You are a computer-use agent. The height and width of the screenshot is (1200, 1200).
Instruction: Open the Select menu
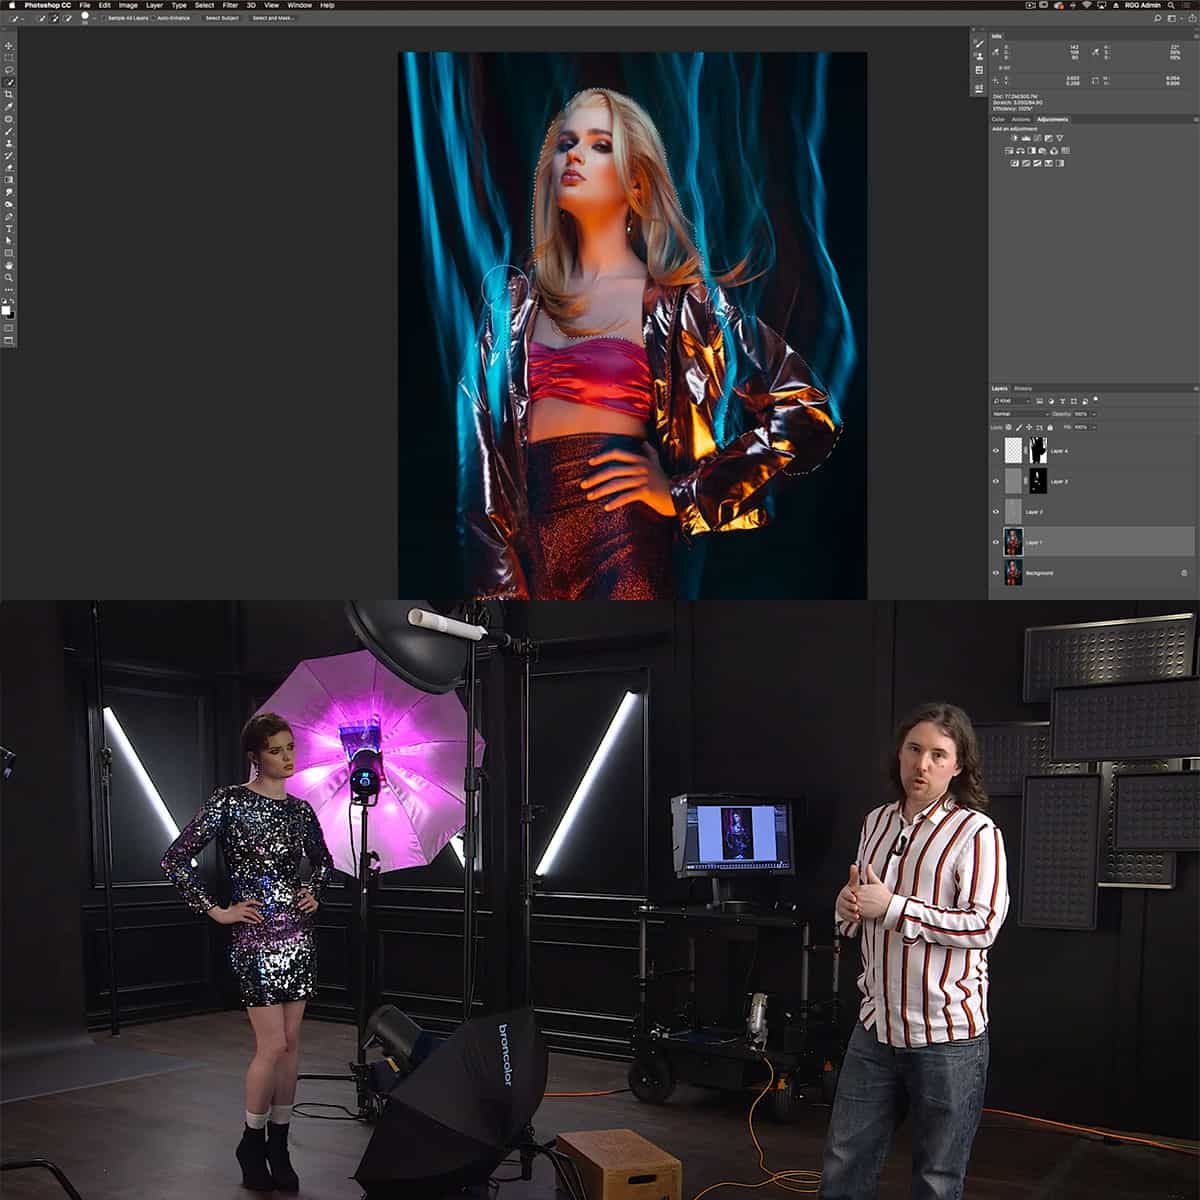tap(203, 5)
